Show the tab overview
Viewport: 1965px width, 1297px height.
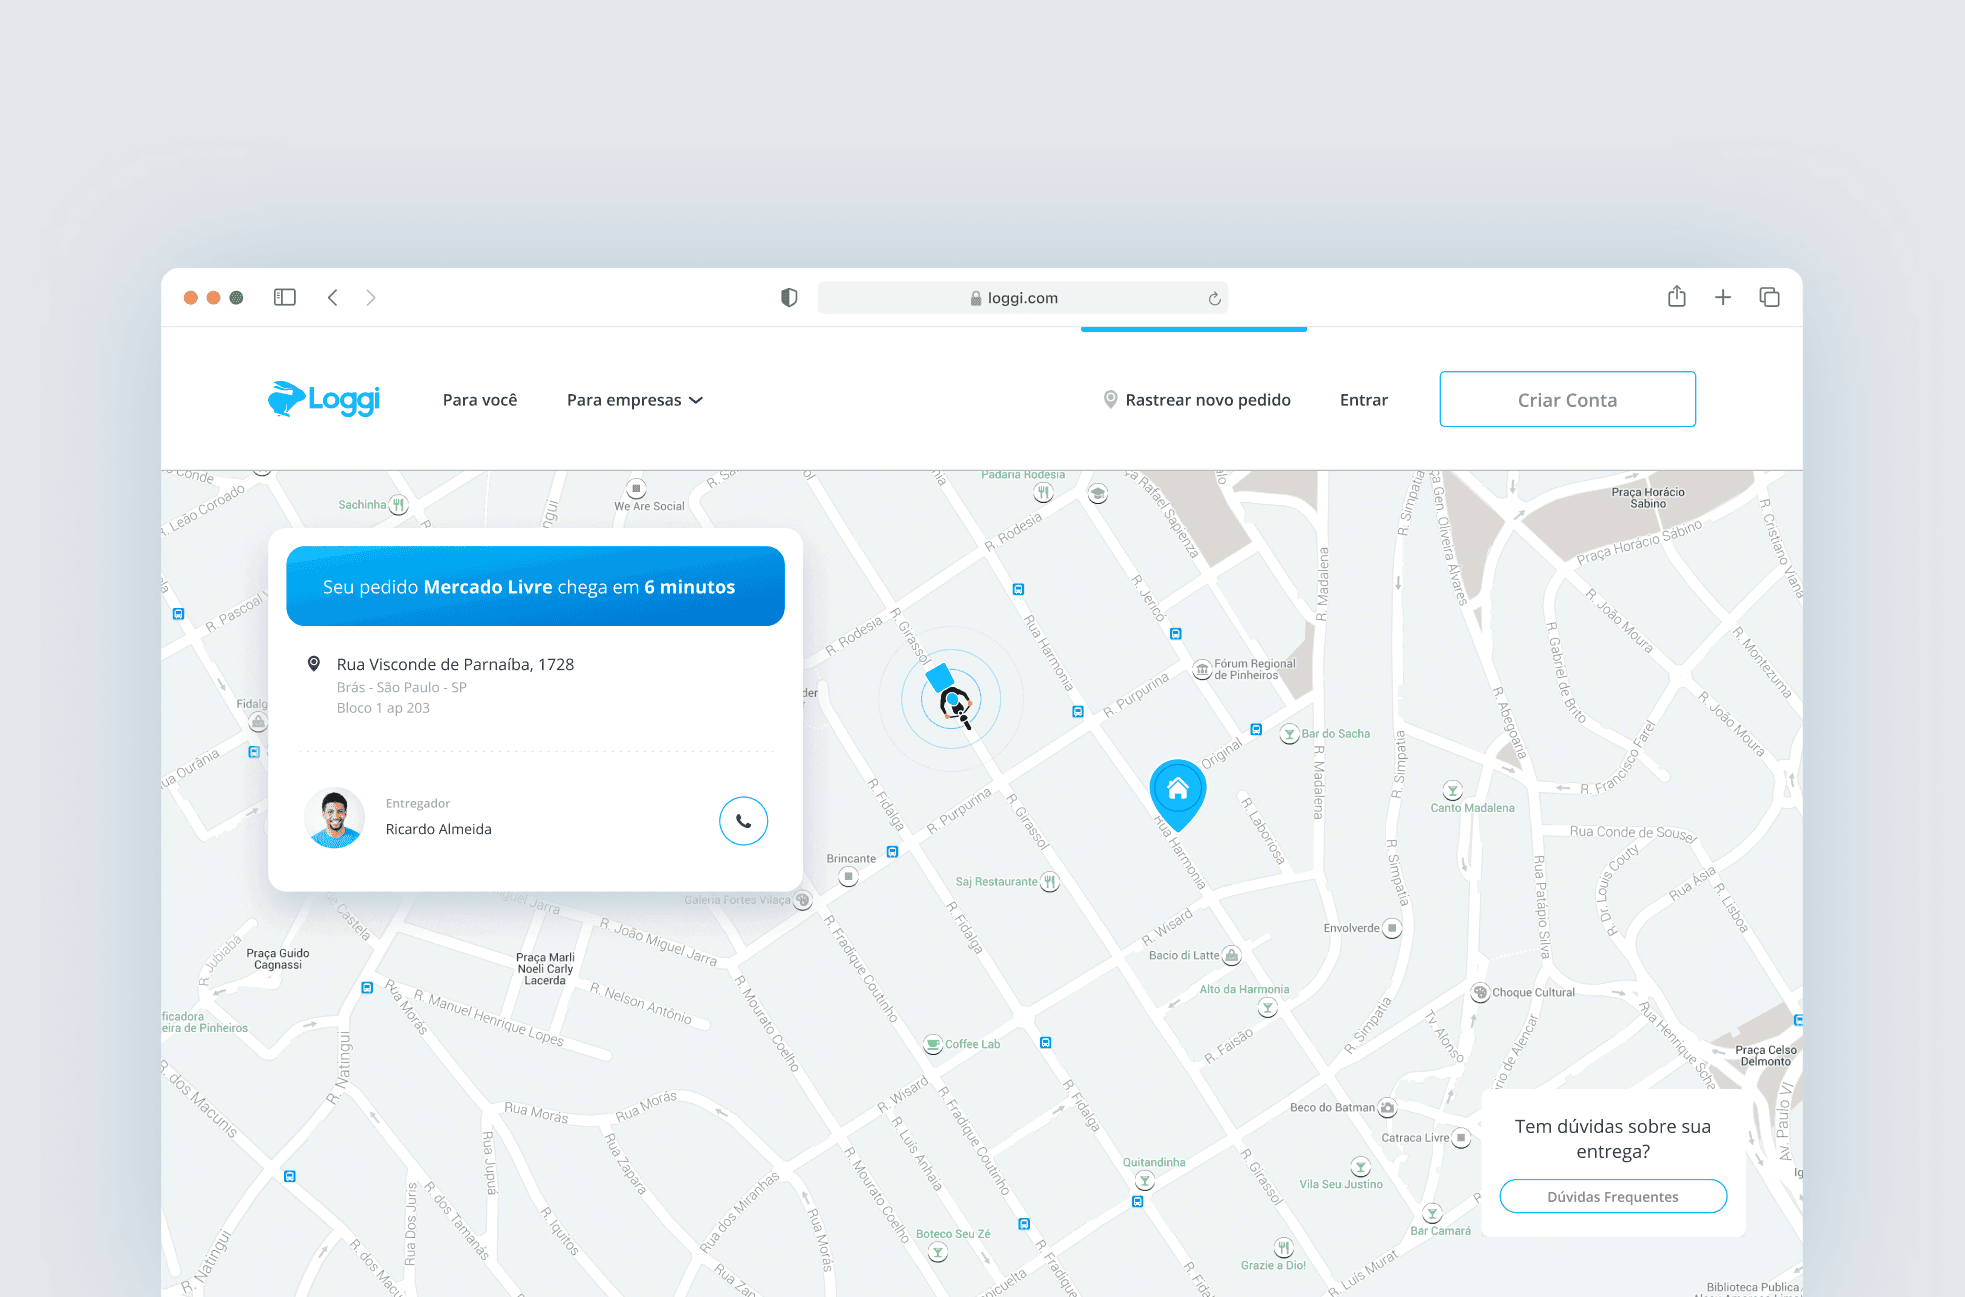click(x=1769, y=297)
